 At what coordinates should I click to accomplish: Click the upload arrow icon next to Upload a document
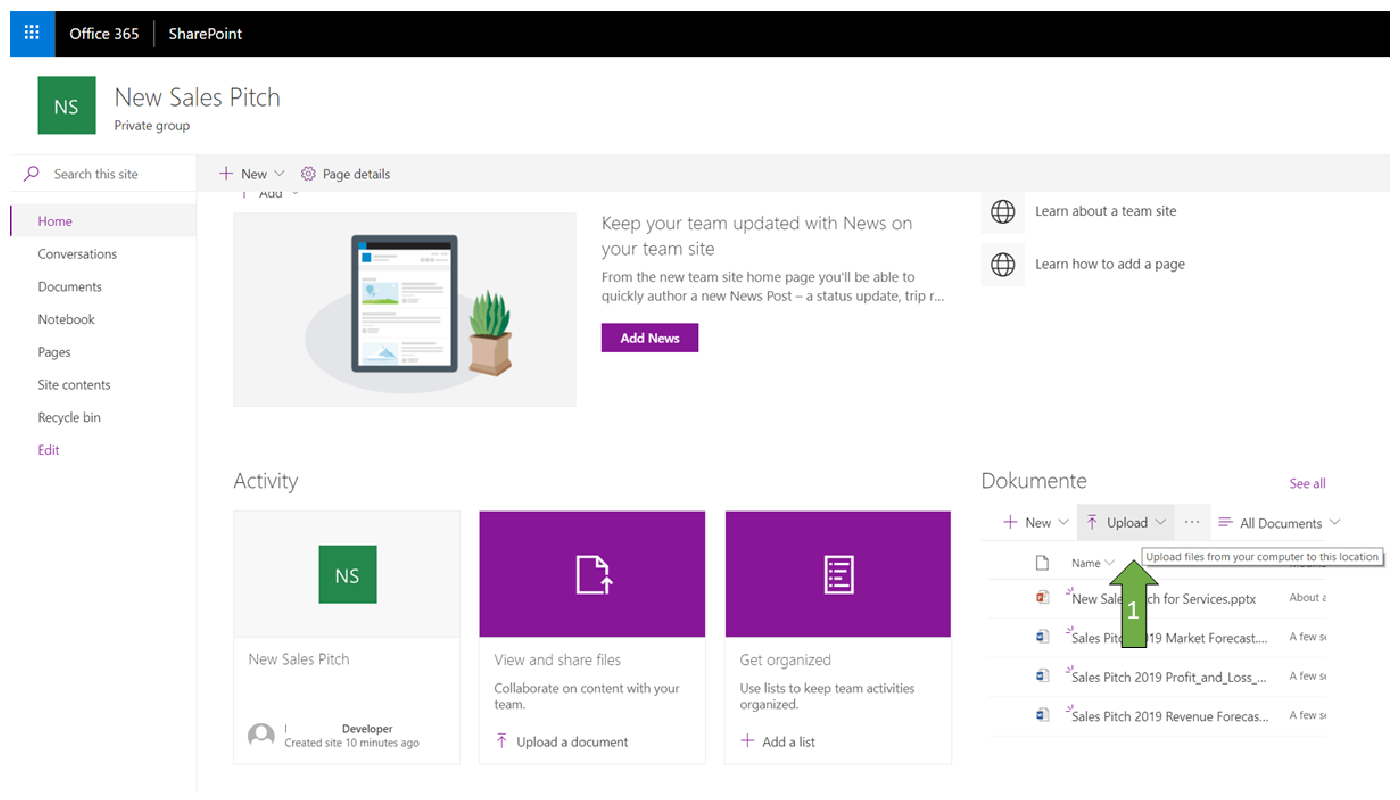[502, 741]
